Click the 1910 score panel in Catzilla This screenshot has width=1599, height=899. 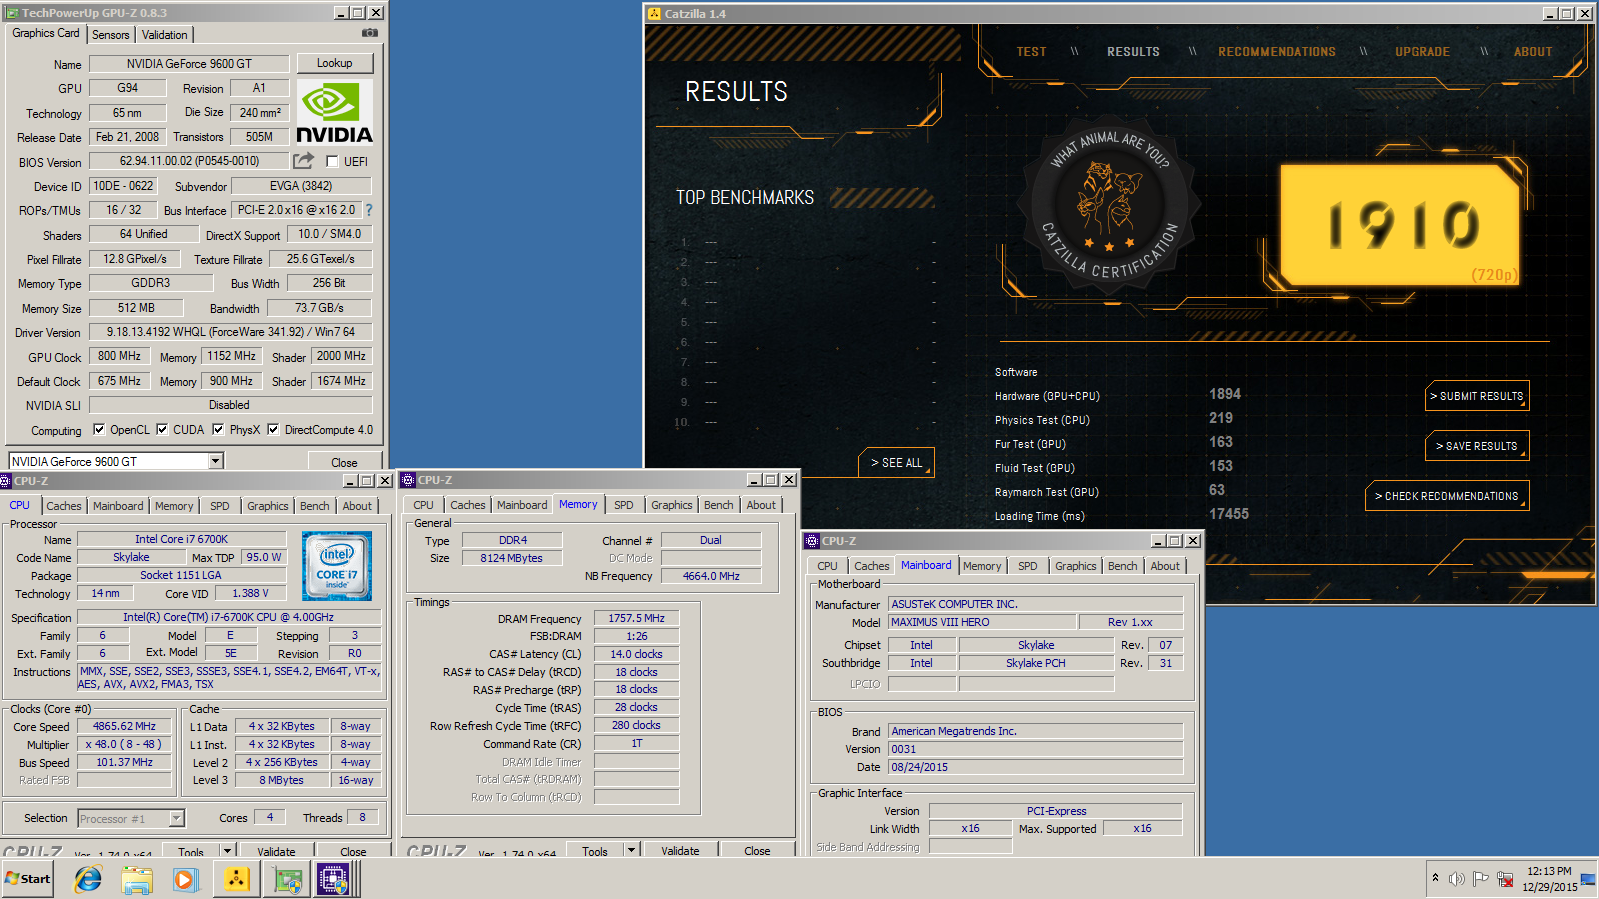(x=1400, y=225)
